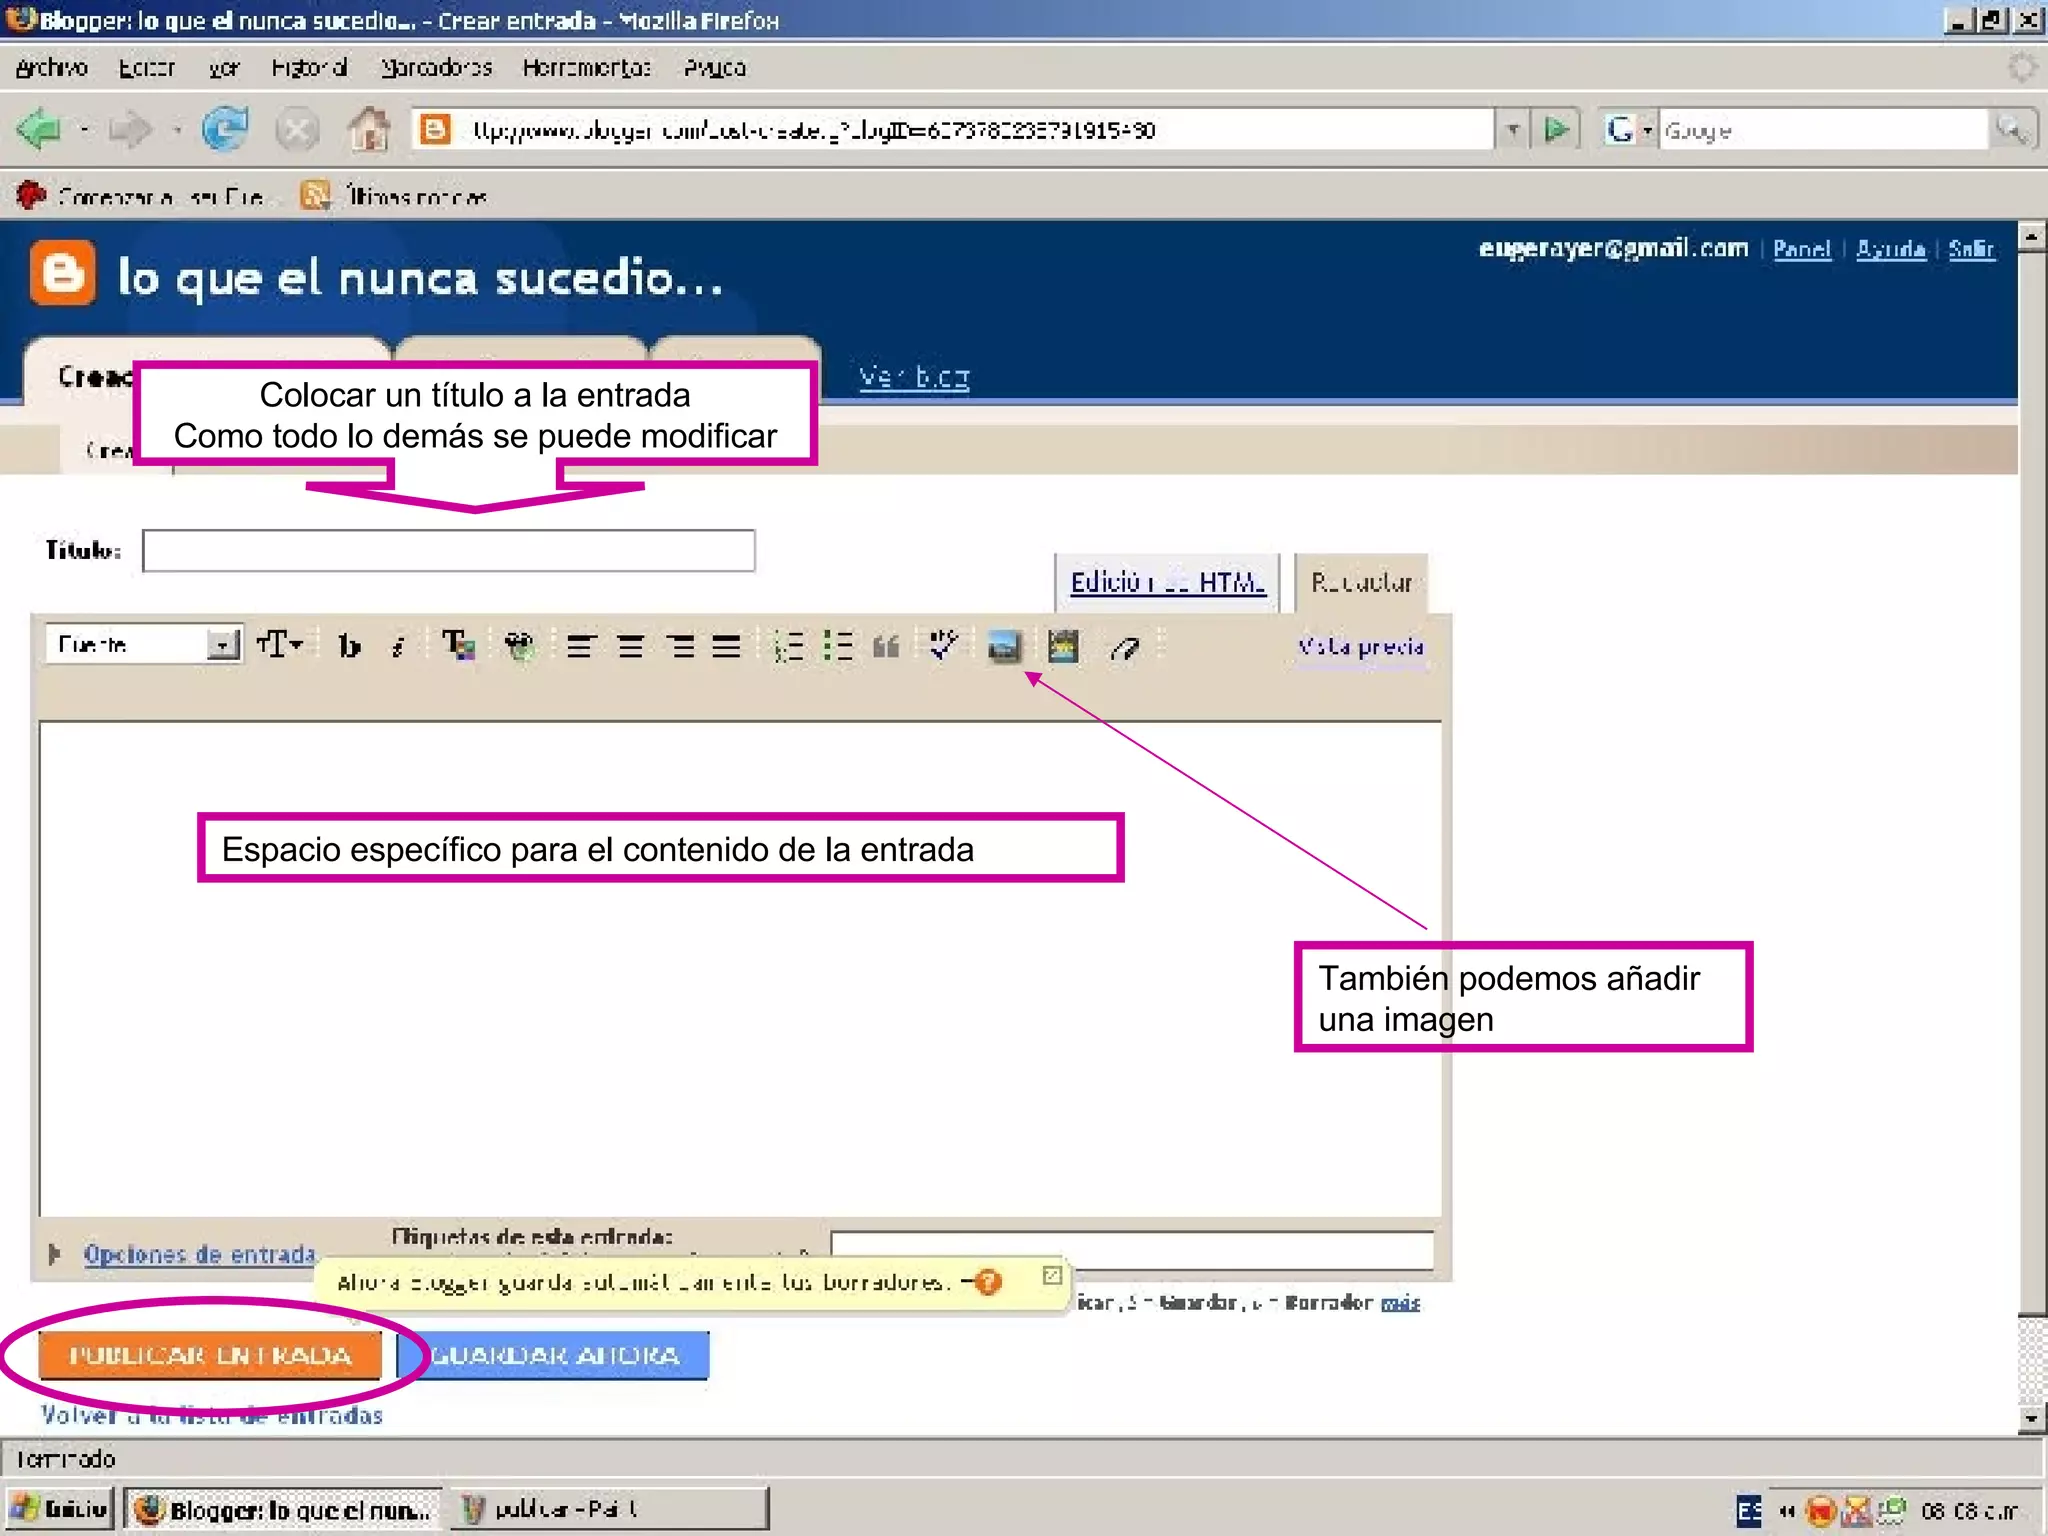
Task: Click Volver a la lista de entradas link
Action: (212, 1415)
